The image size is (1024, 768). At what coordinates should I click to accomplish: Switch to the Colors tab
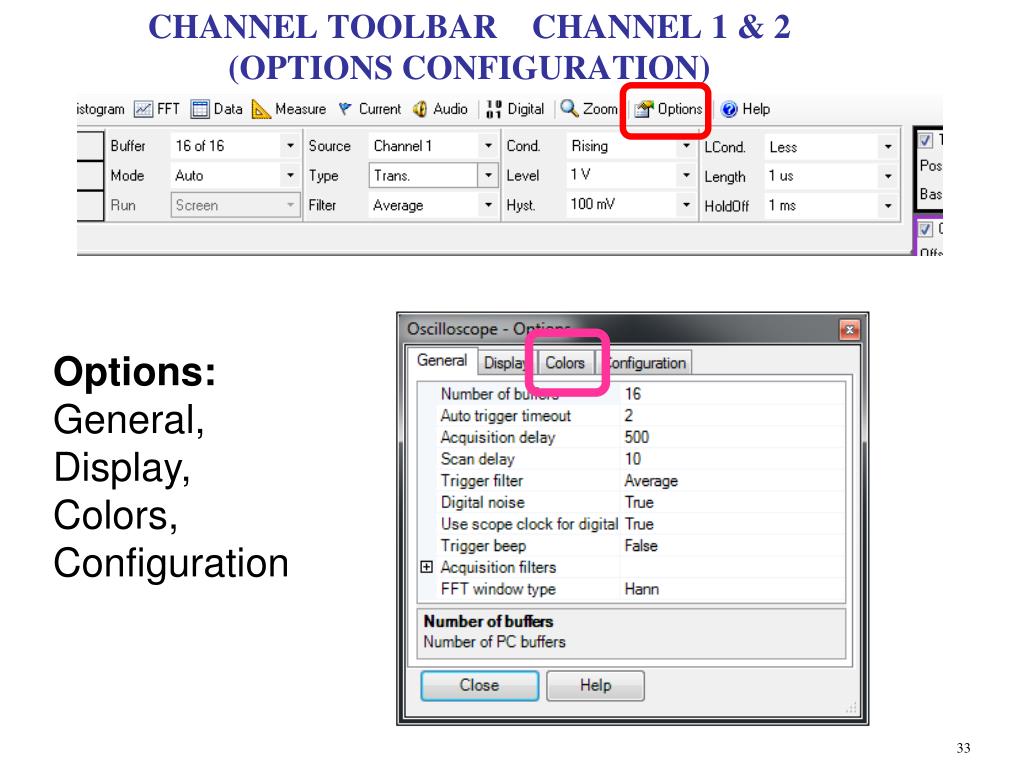pyautogui.click(x=565, y=363)
